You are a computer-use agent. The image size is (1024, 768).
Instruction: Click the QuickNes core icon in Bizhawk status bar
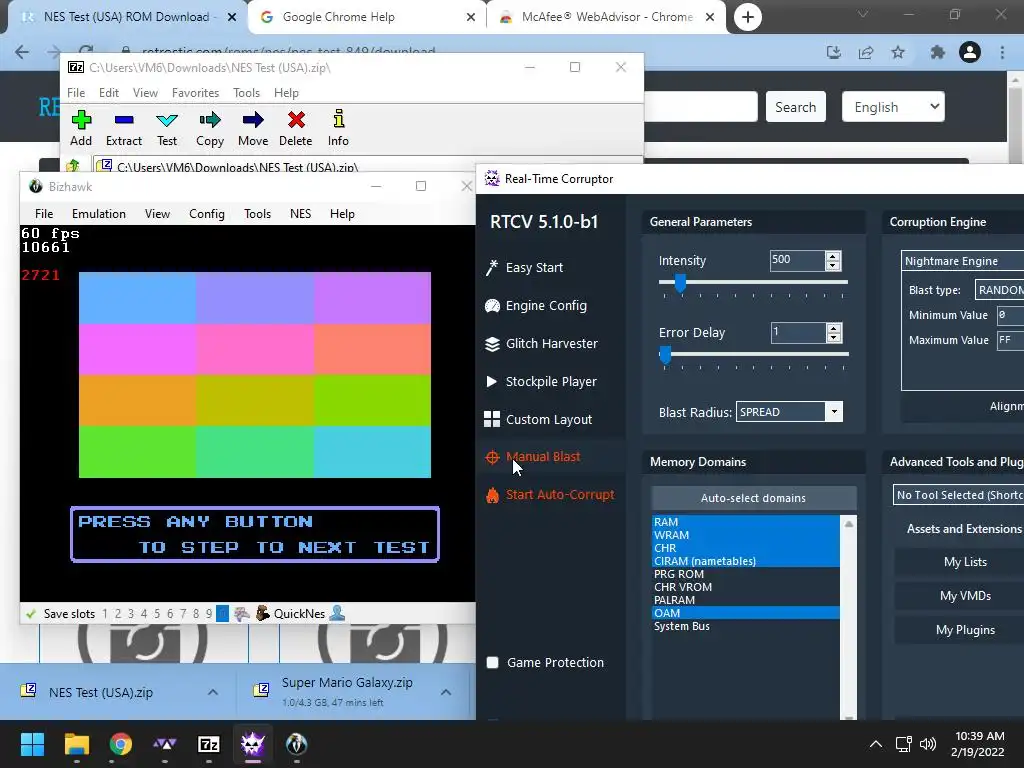263,613
